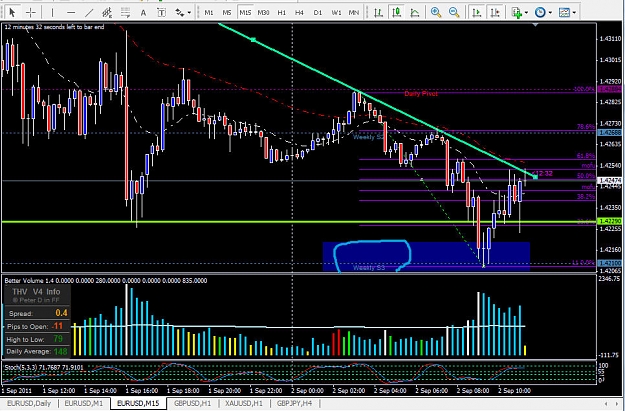Click the '2 Sep 04:00' time label
The image size is (625, 411).
[x=391, y=390]
